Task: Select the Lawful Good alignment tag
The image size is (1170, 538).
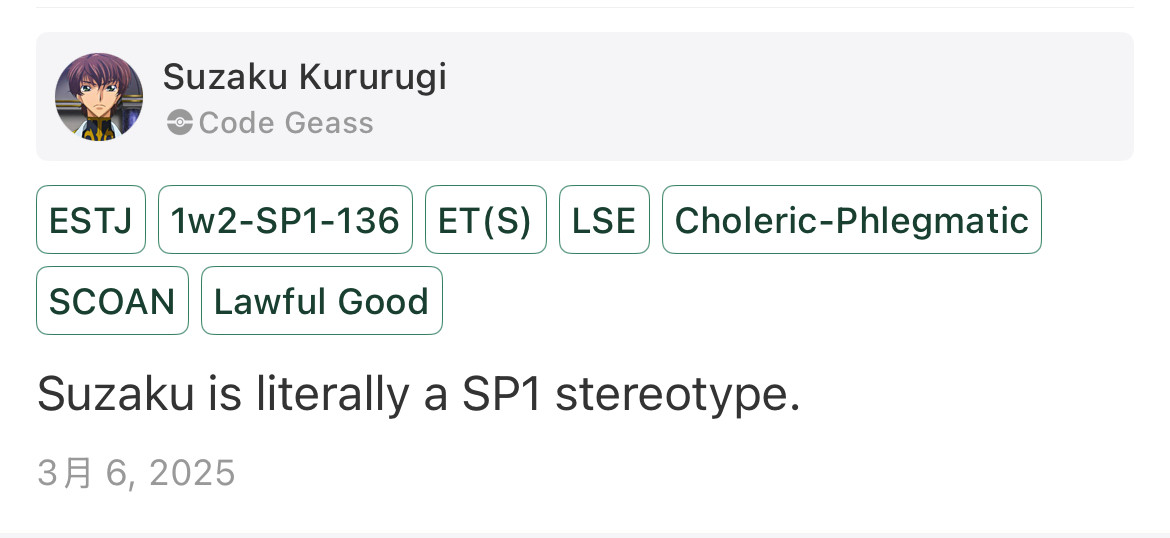Action: coord(321,301)
